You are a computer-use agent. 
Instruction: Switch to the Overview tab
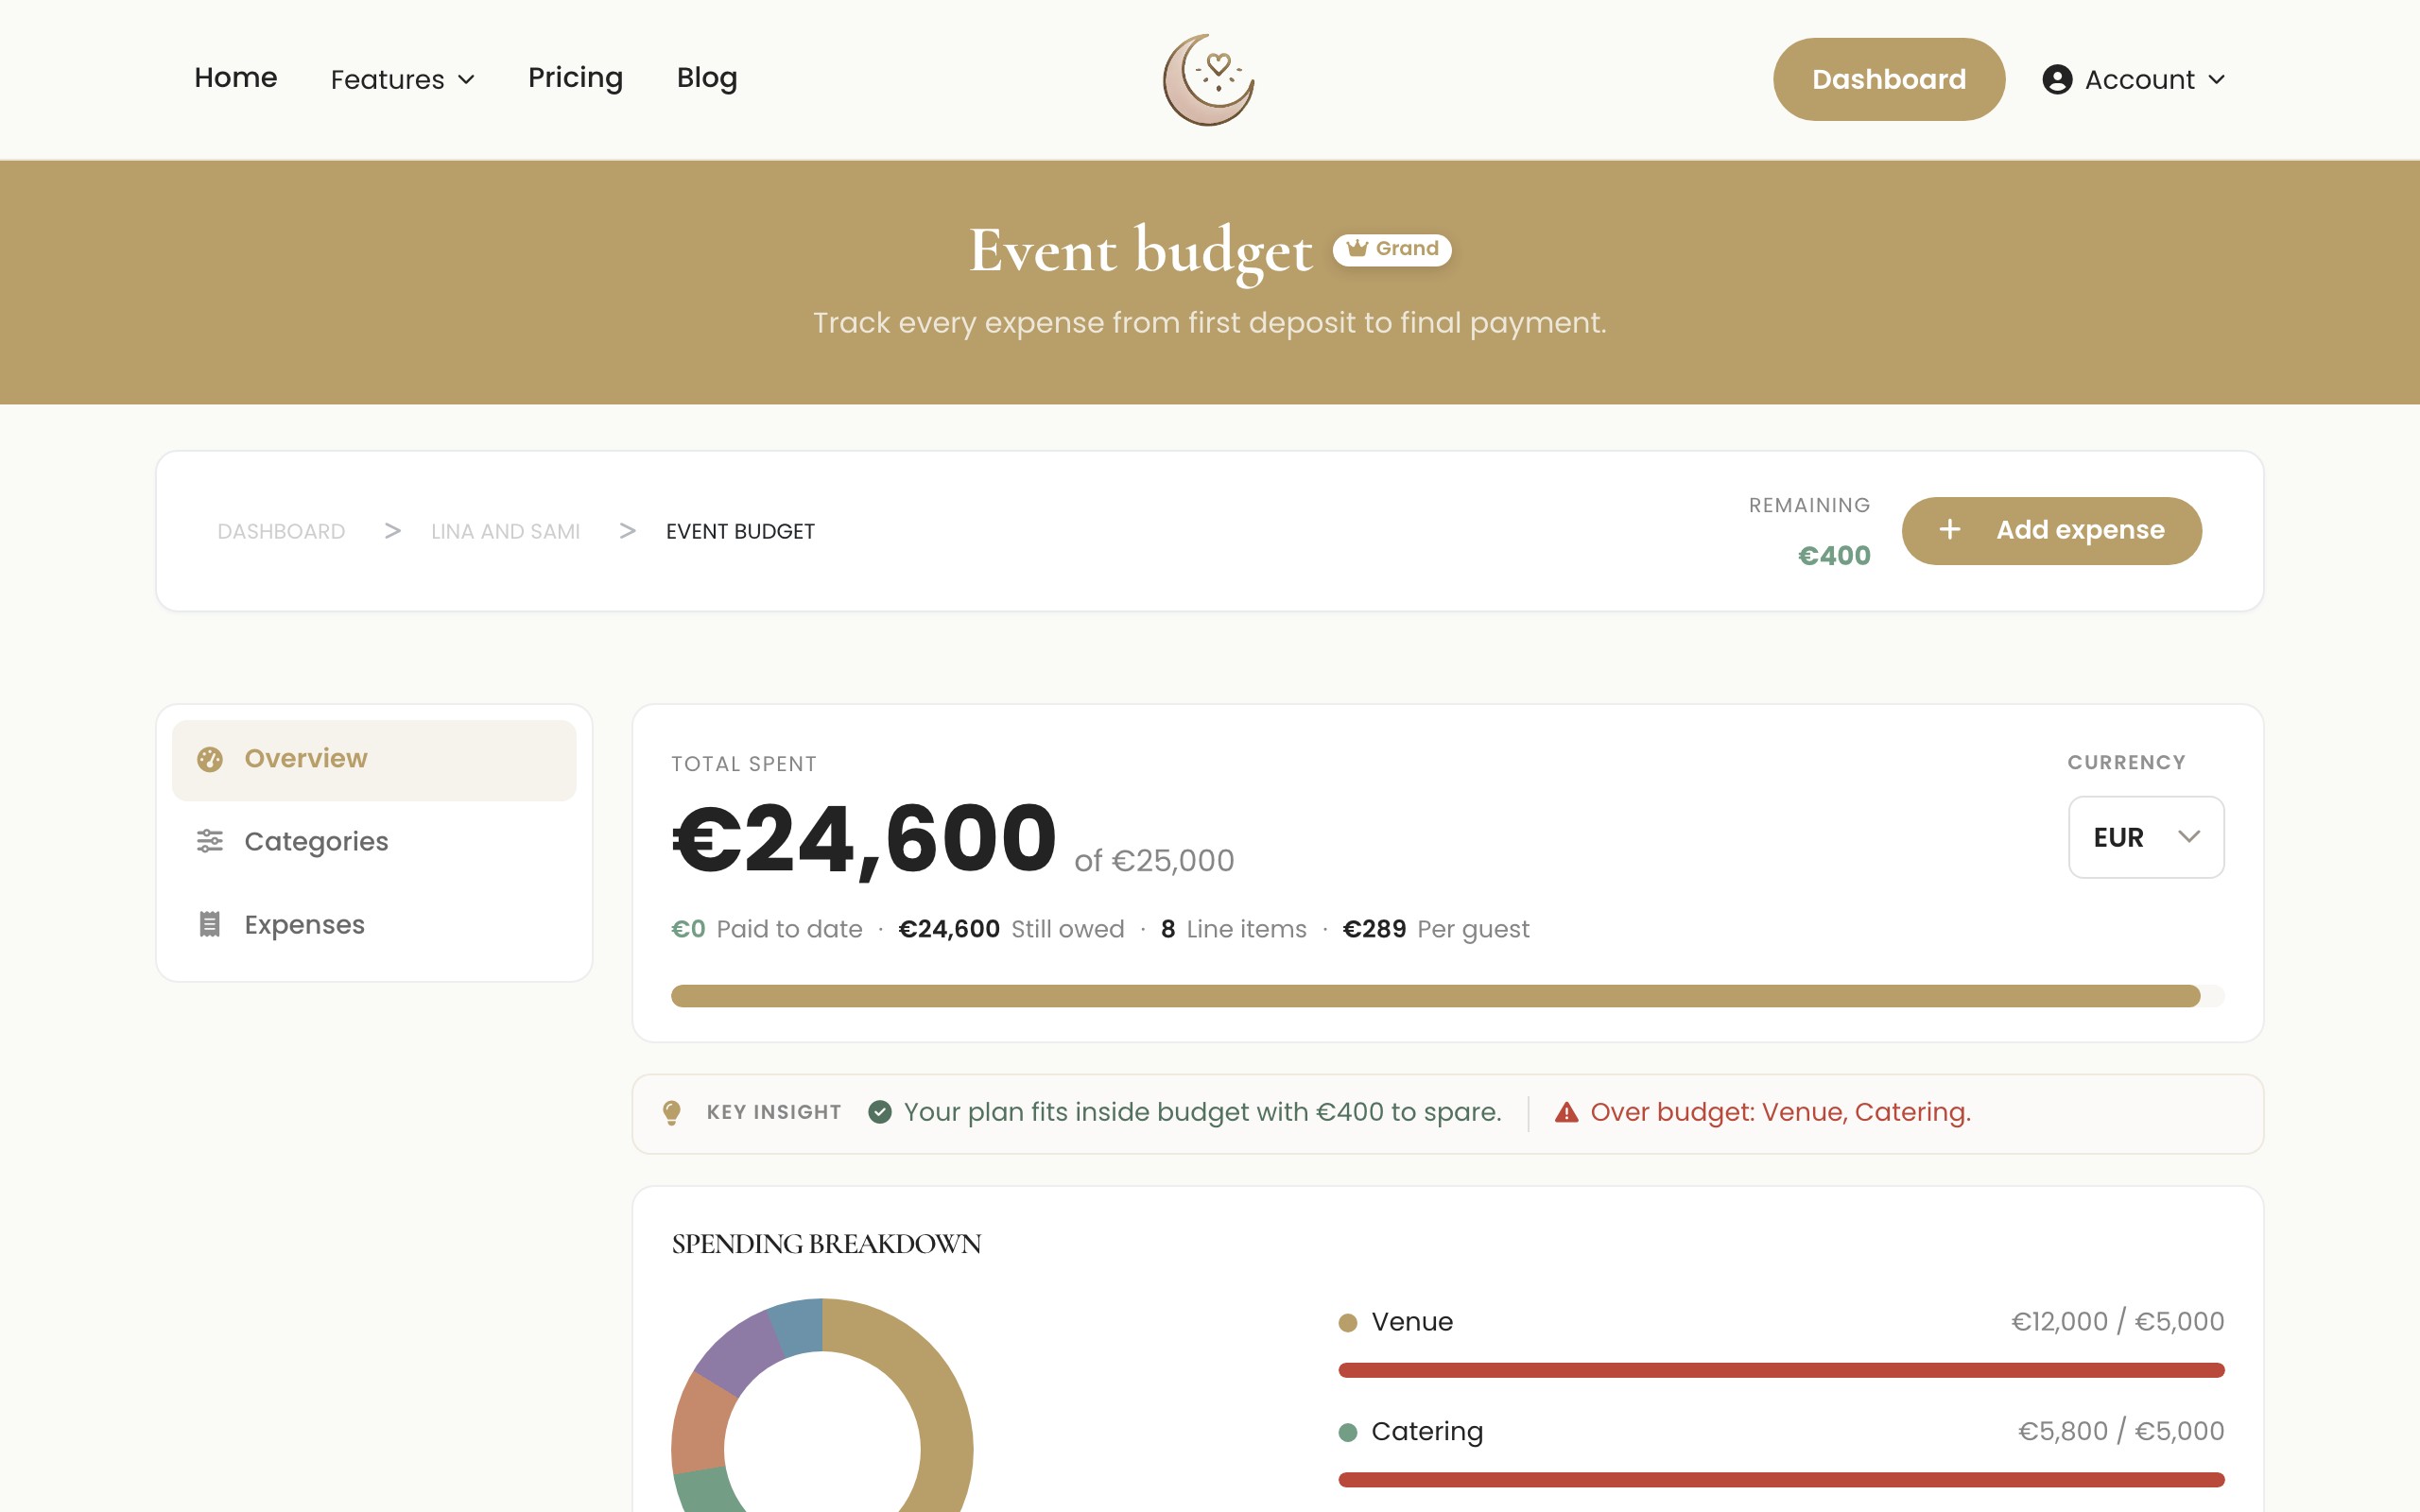point(374,759)
